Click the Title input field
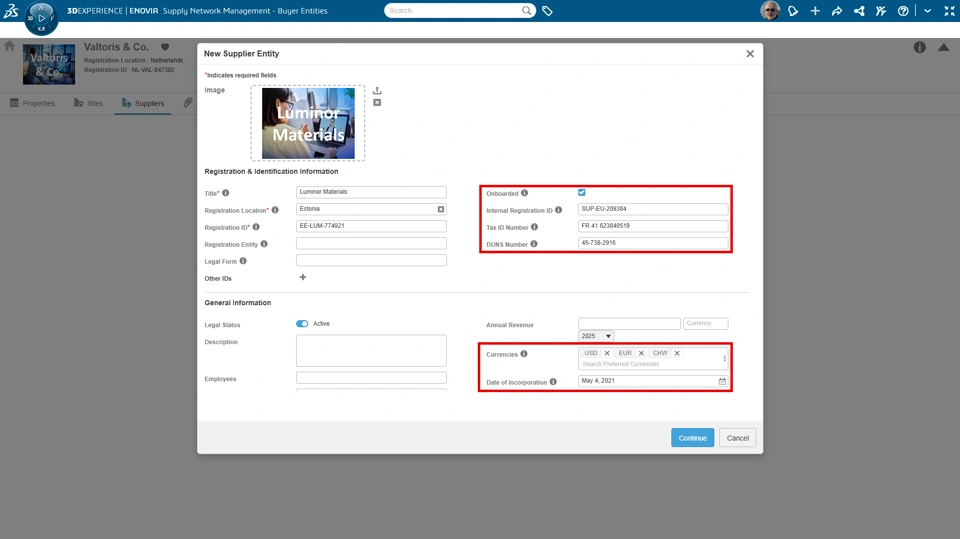This screenshot has height=539, width=960. 371,192
